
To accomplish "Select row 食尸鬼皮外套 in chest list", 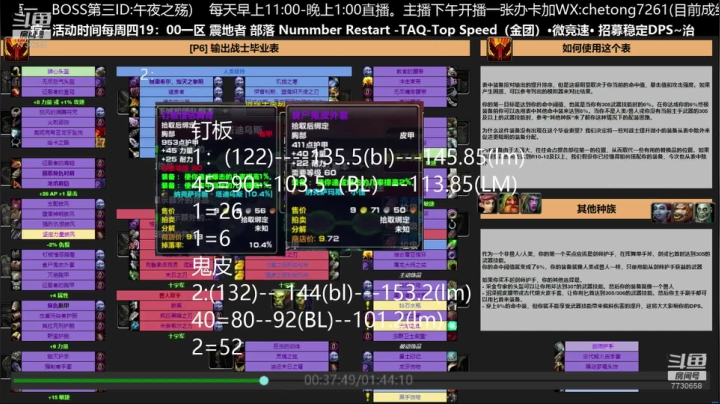I will (x=58, y=265).
